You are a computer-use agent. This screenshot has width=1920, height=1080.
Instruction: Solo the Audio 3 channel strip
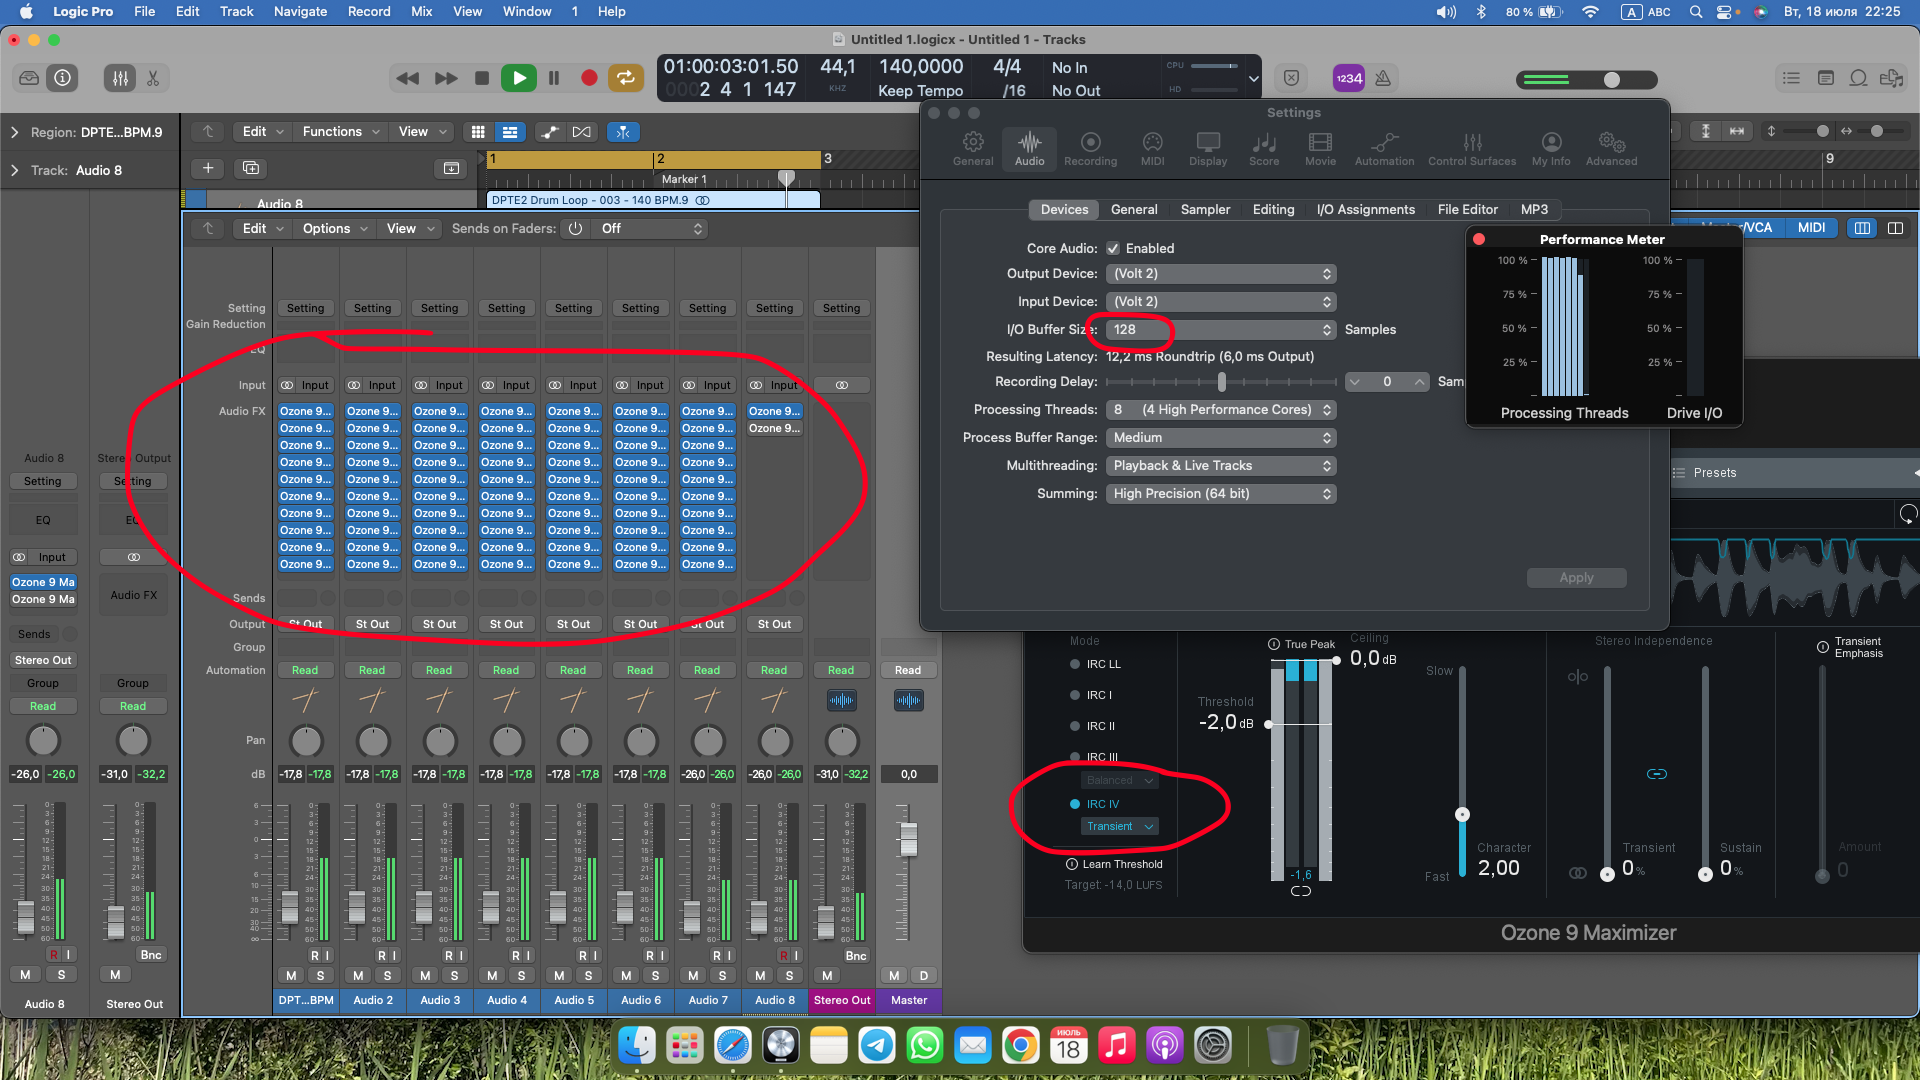454,975
